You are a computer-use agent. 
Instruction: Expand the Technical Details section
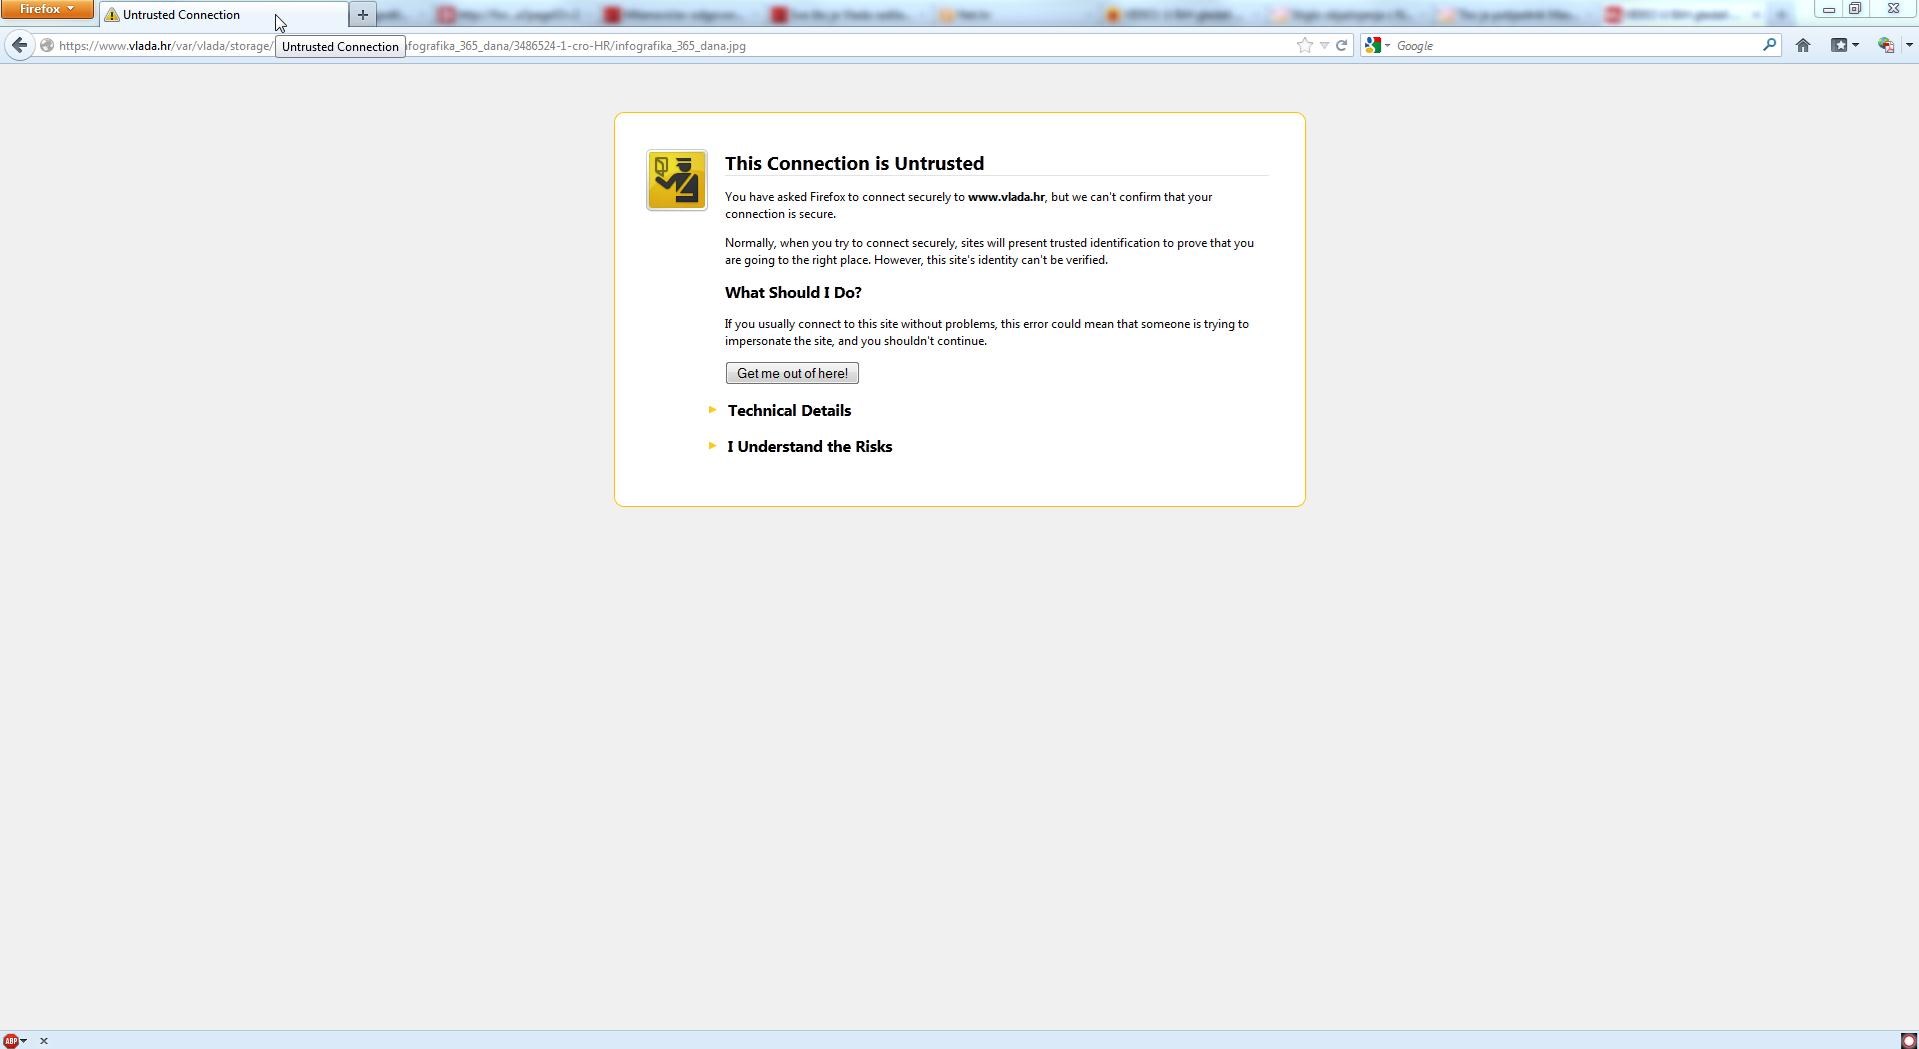[x=788, y=411]
